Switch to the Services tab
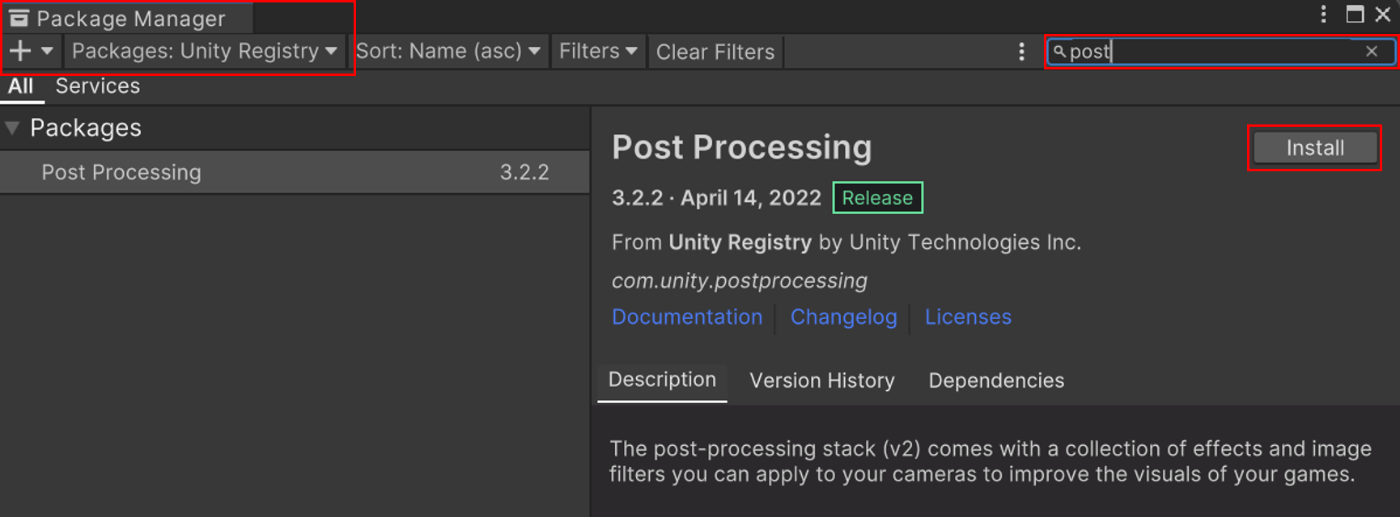Image resolution: width=1400 pixels, height=517 pixels. pyautogui.click(x=98, y=87)
